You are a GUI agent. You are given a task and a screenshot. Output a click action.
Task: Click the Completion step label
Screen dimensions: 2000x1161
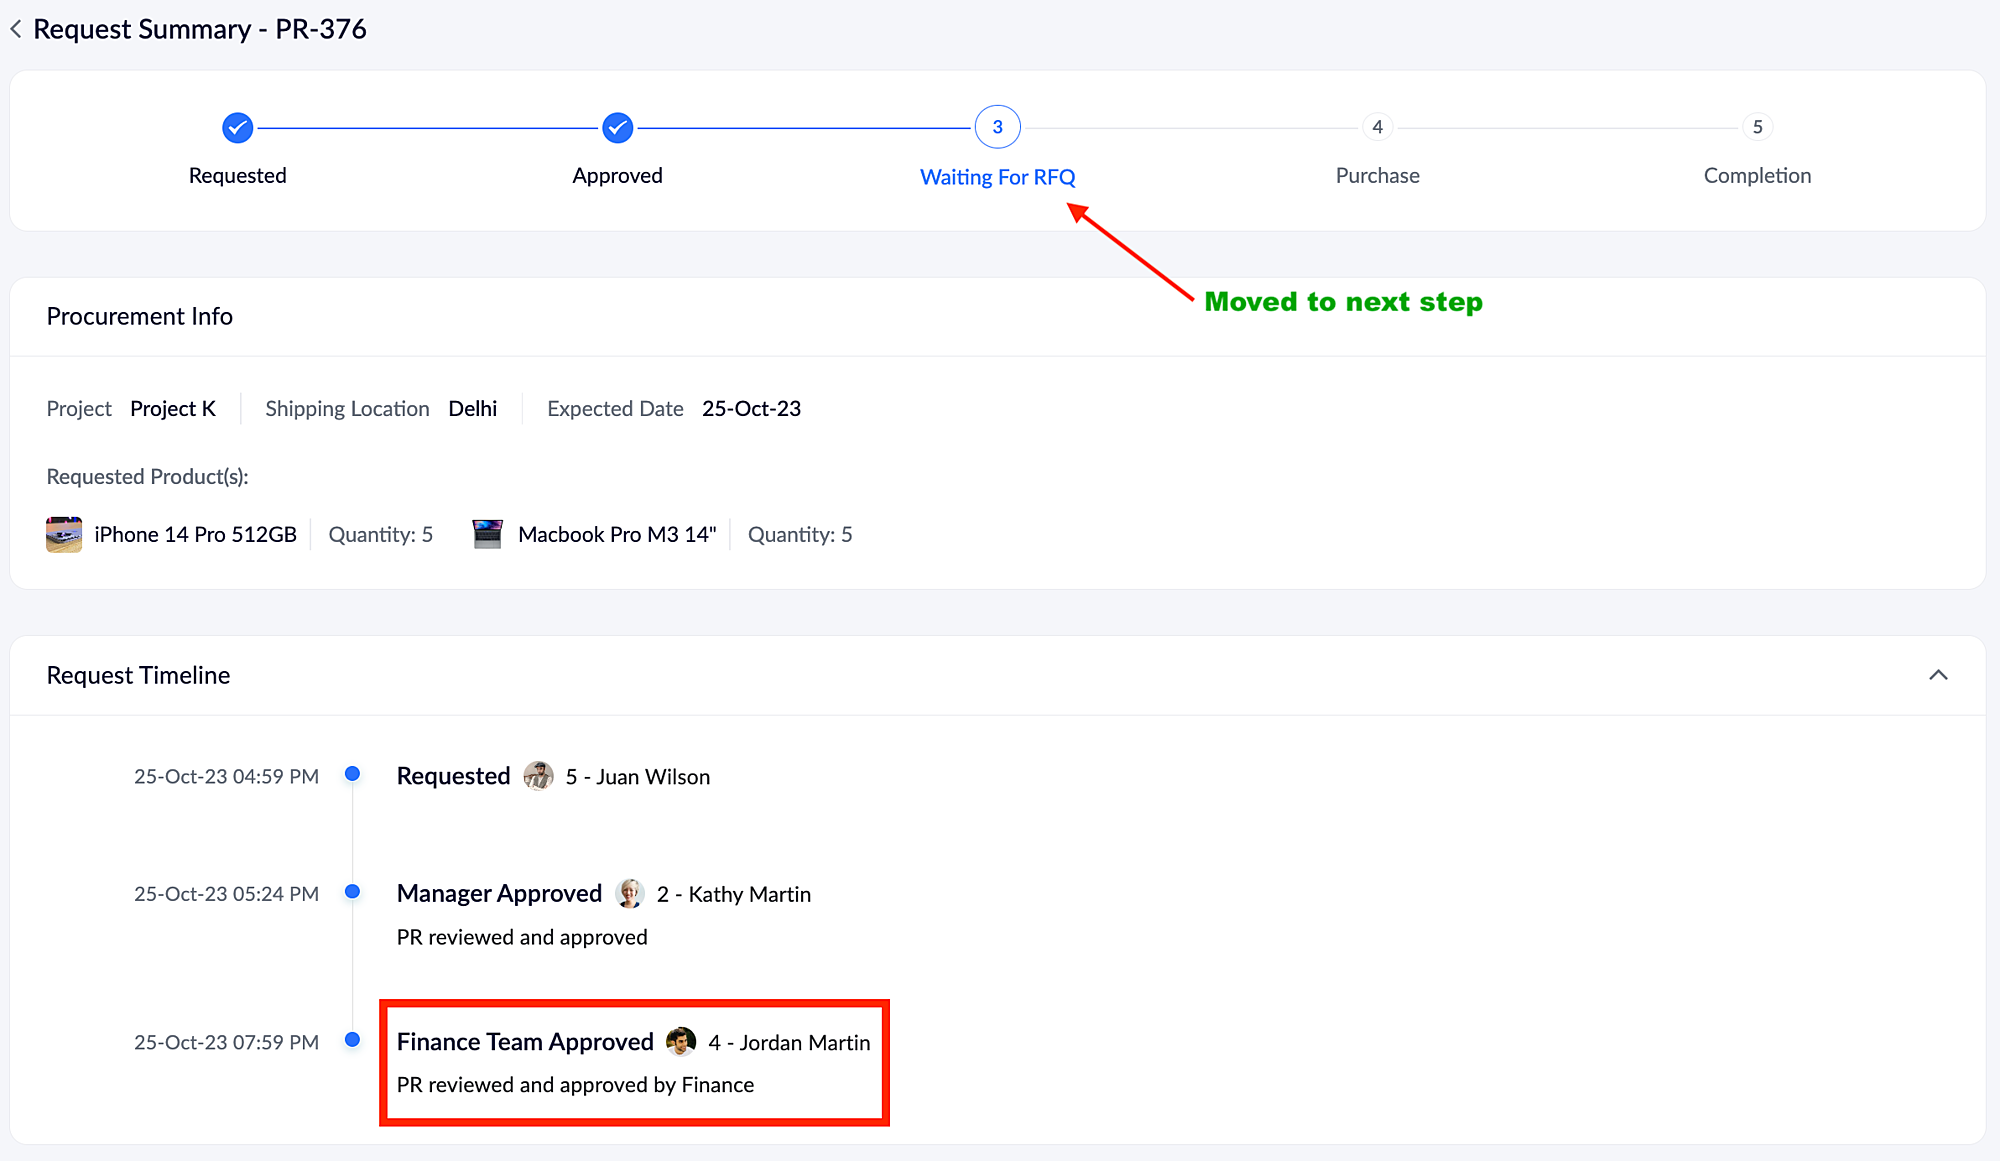(1757, 176)
